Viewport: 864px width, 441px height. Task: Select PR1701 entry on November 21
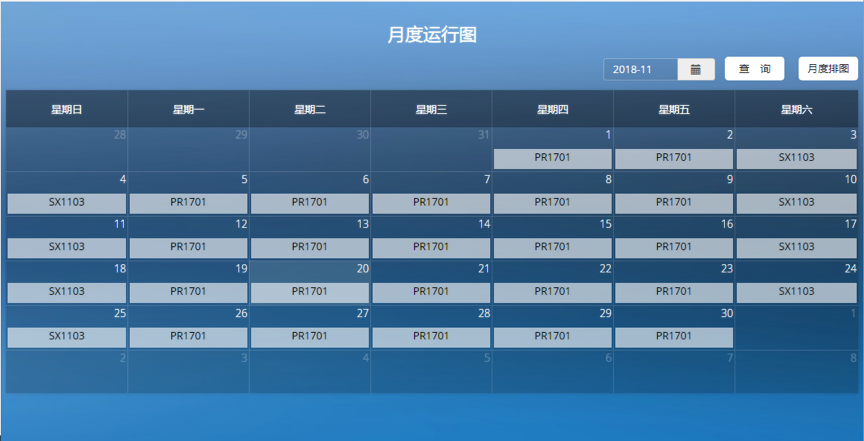[431, 293]
